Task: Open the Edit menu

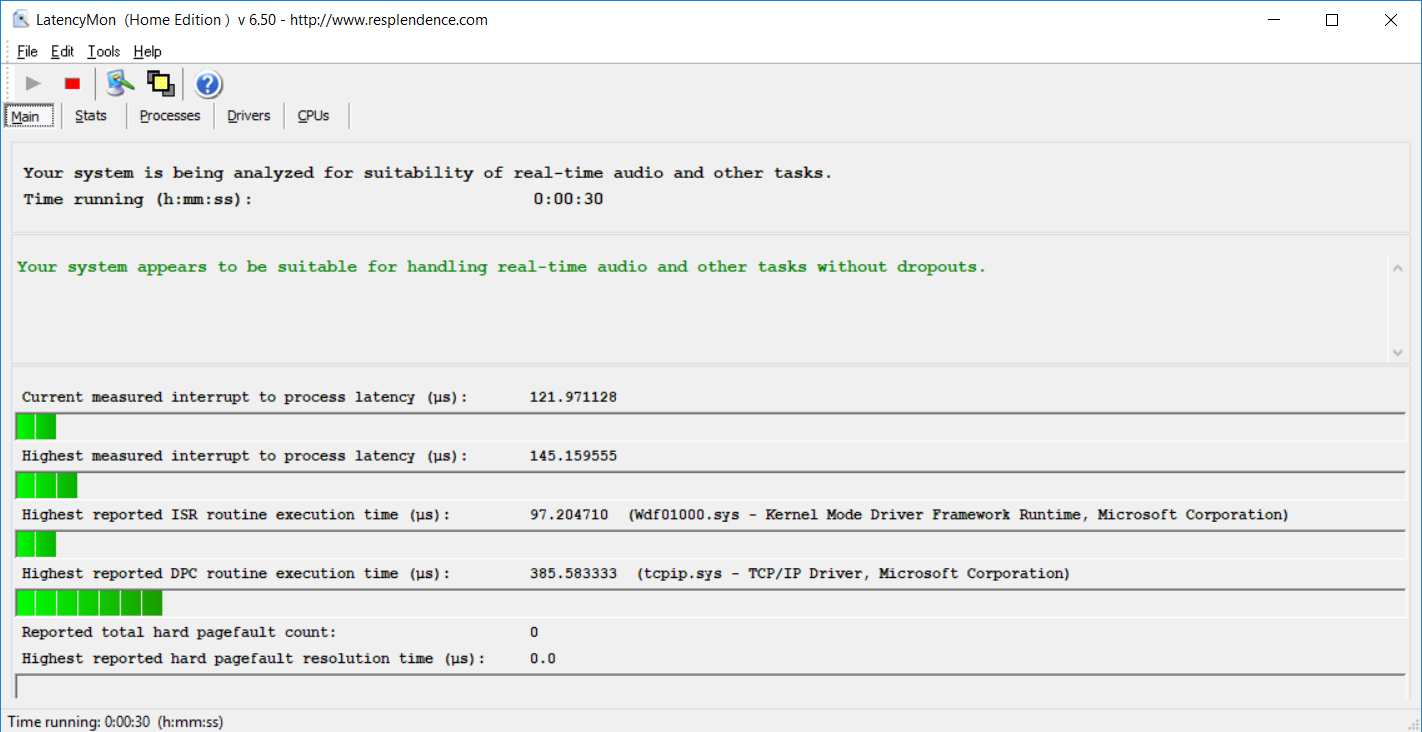Action: 62,52
